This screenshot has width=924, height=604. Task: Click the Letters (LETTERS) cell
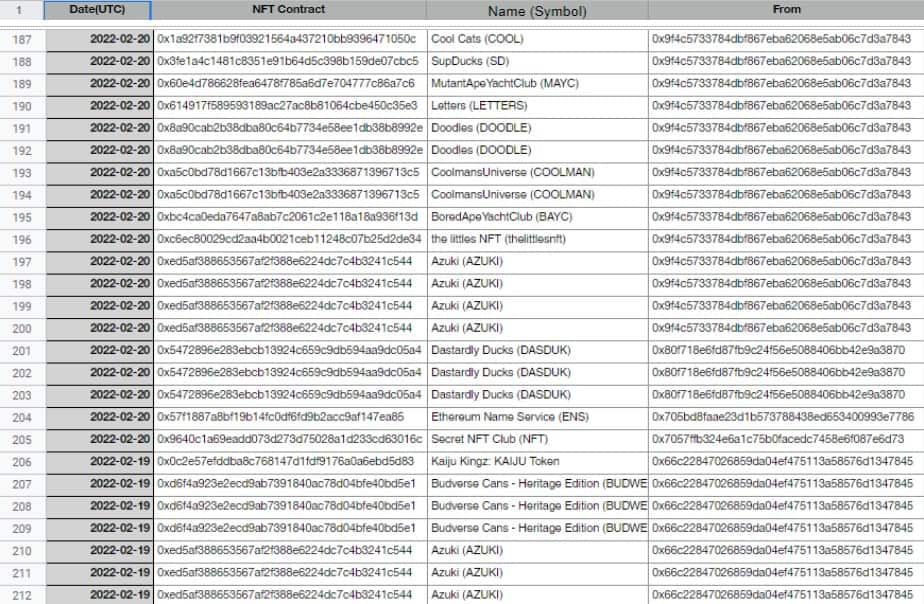[x=537, y=106]
